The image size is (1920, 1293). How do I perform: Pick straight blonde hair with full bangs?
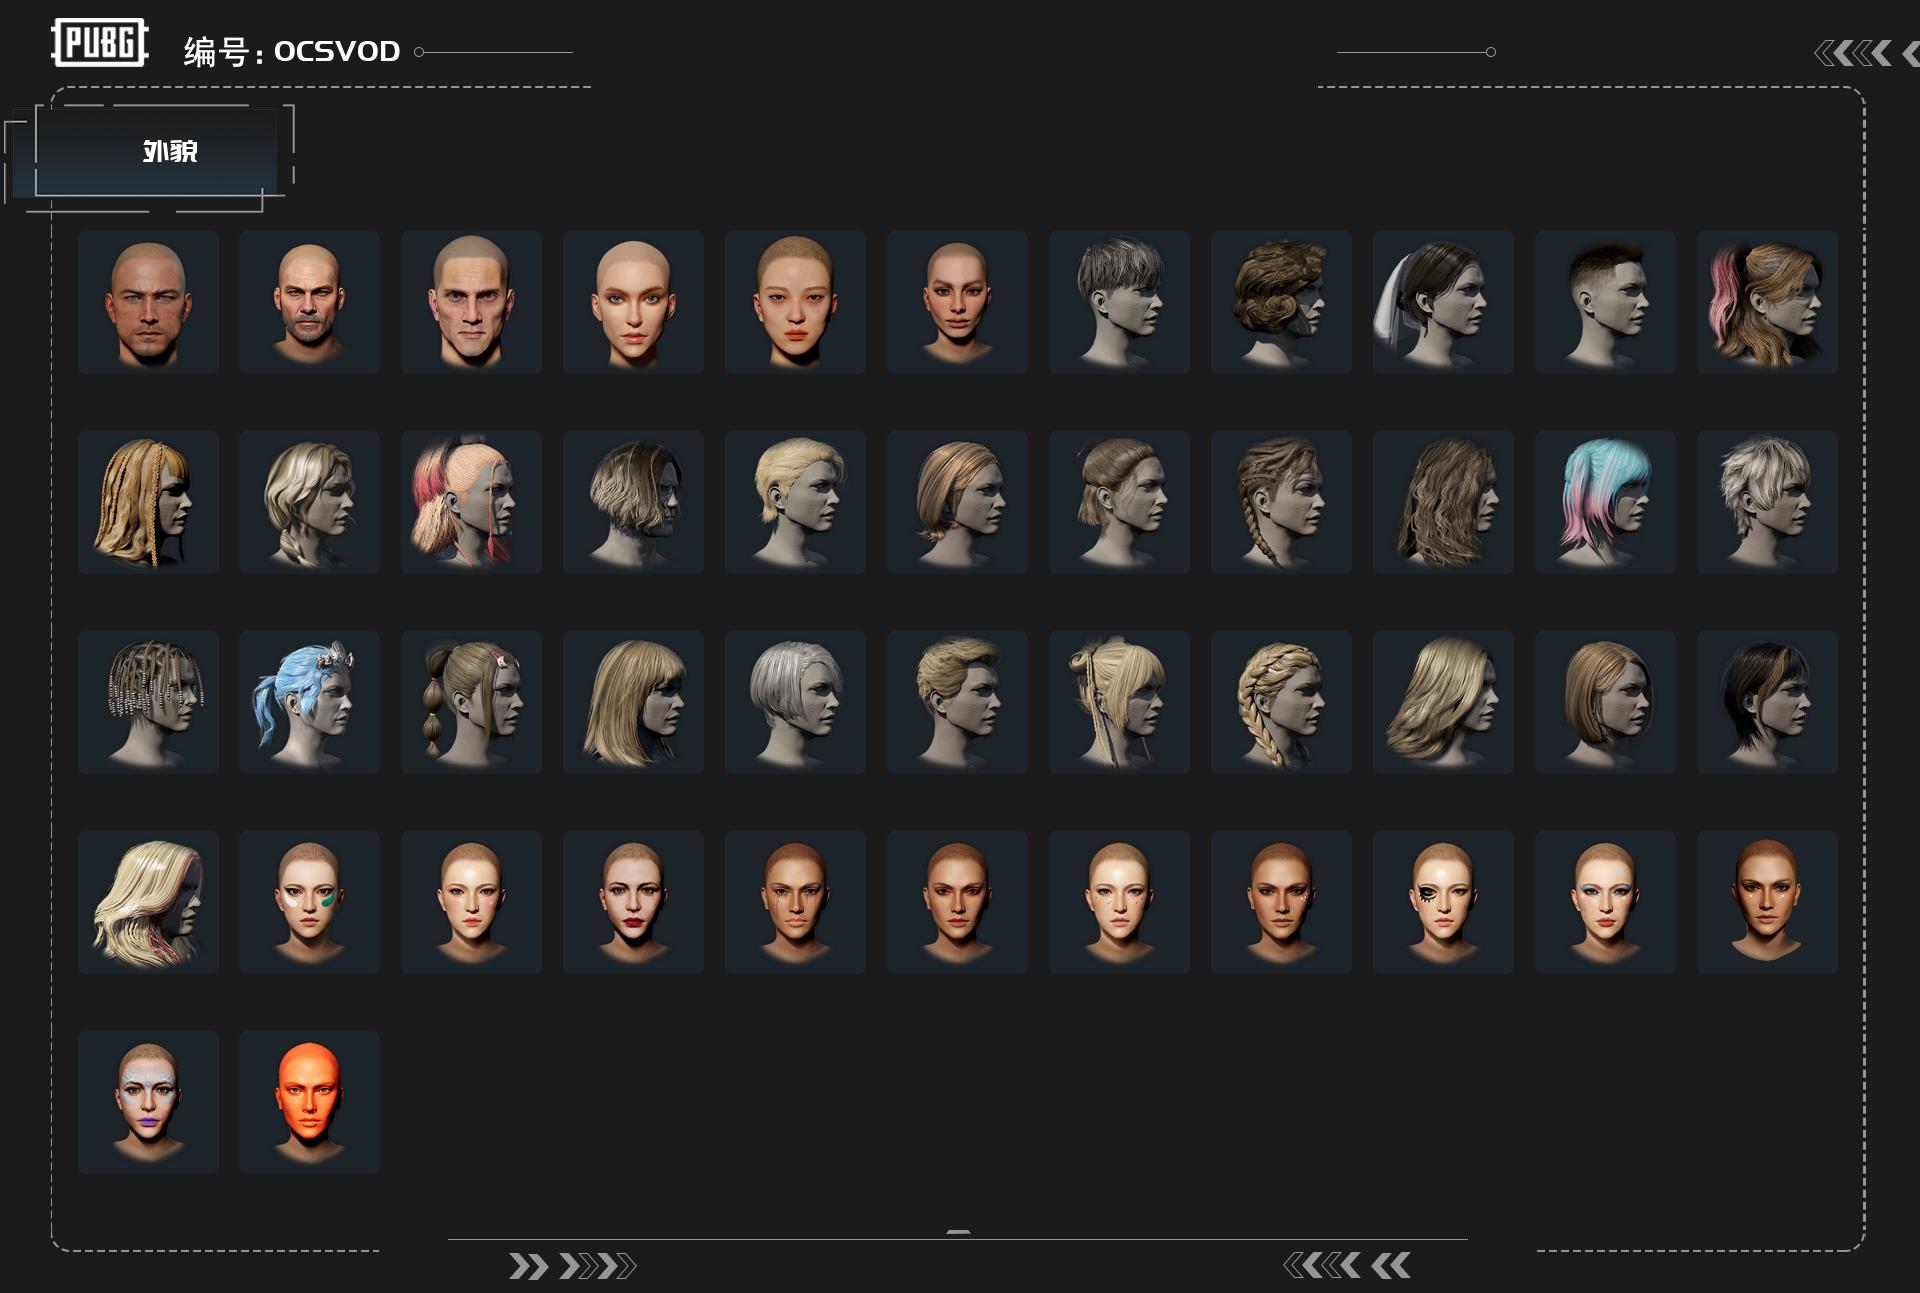point(633,702)
